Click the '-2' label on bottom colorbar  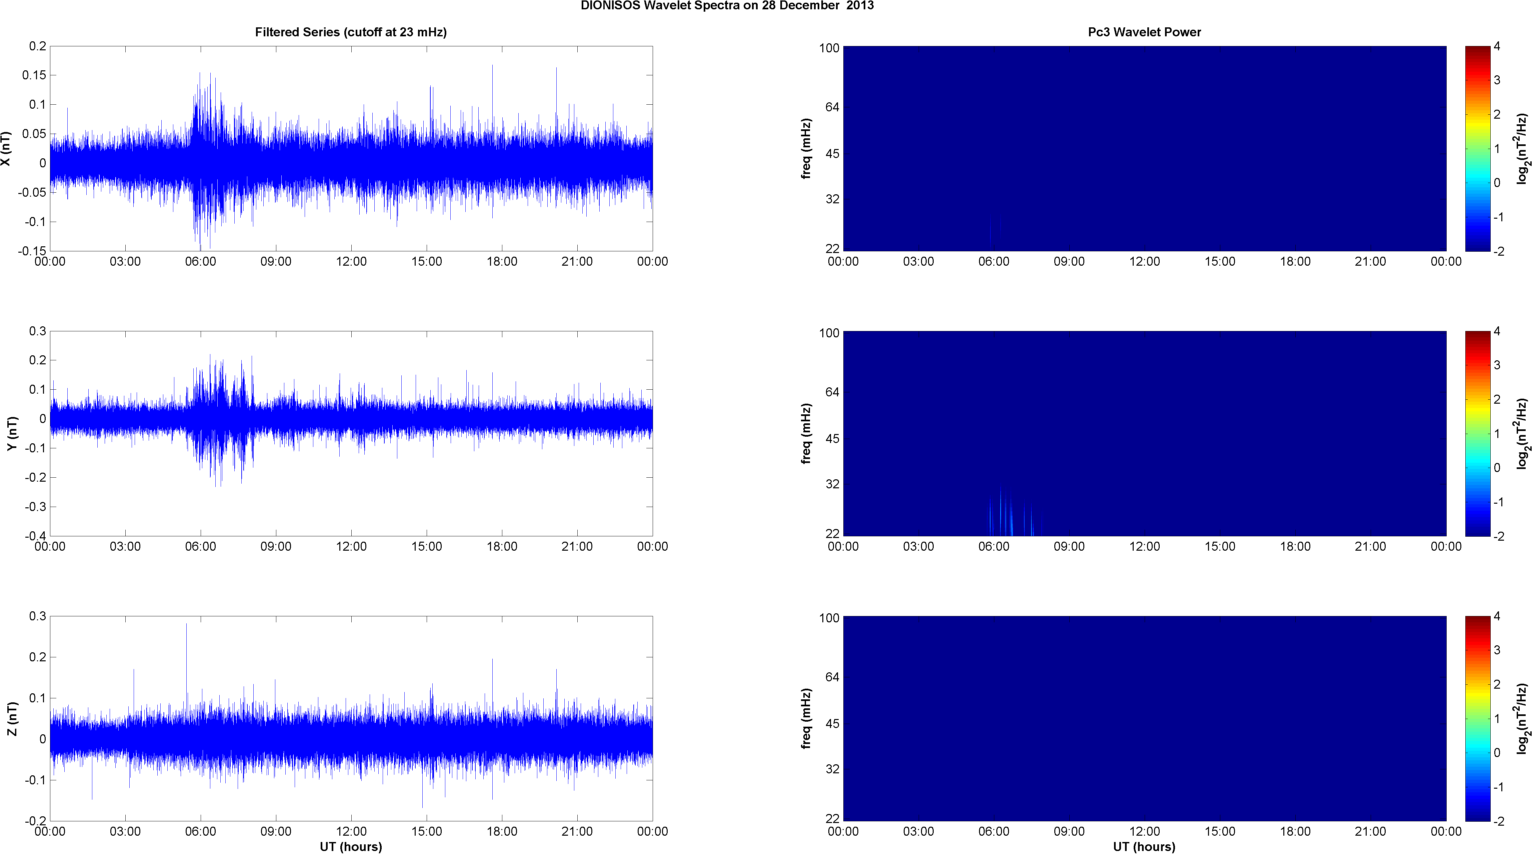1498,821
